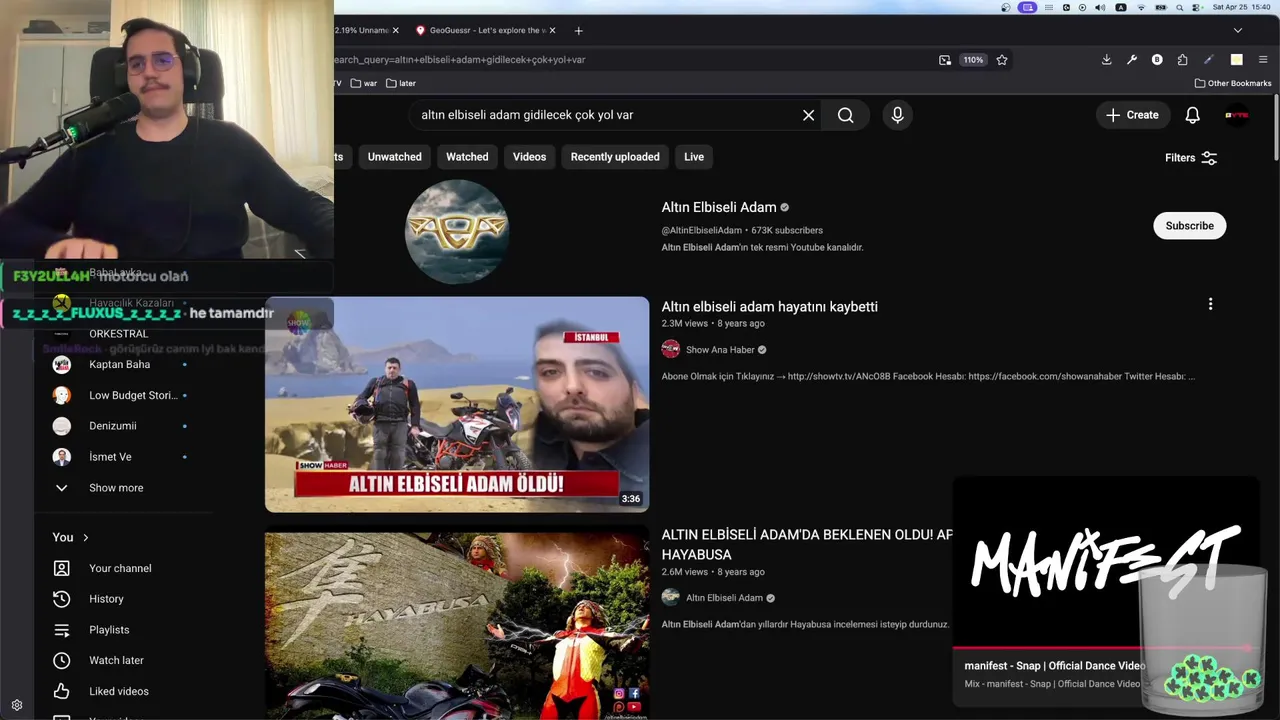This screenshot has width=1280, height=720.
Task: Start voice search with the microphone icon
Action: click(x=897, y=115)
